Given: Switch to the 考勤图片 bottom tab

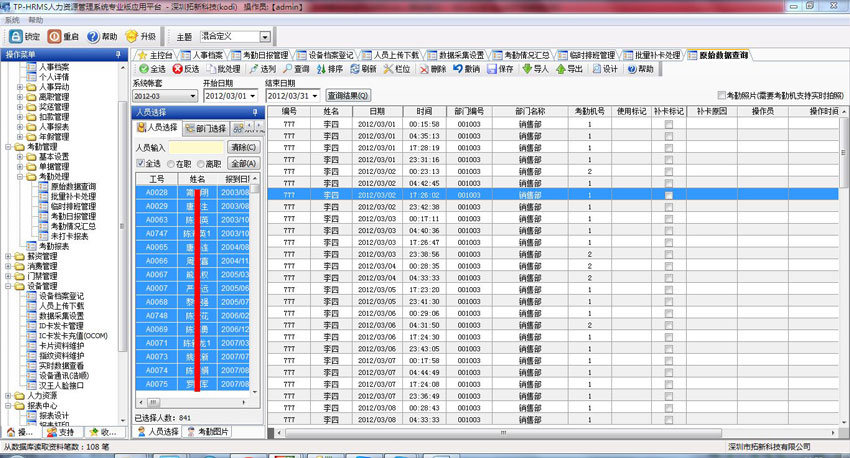Looking at the screenshot, I should (x=207, y=431).
